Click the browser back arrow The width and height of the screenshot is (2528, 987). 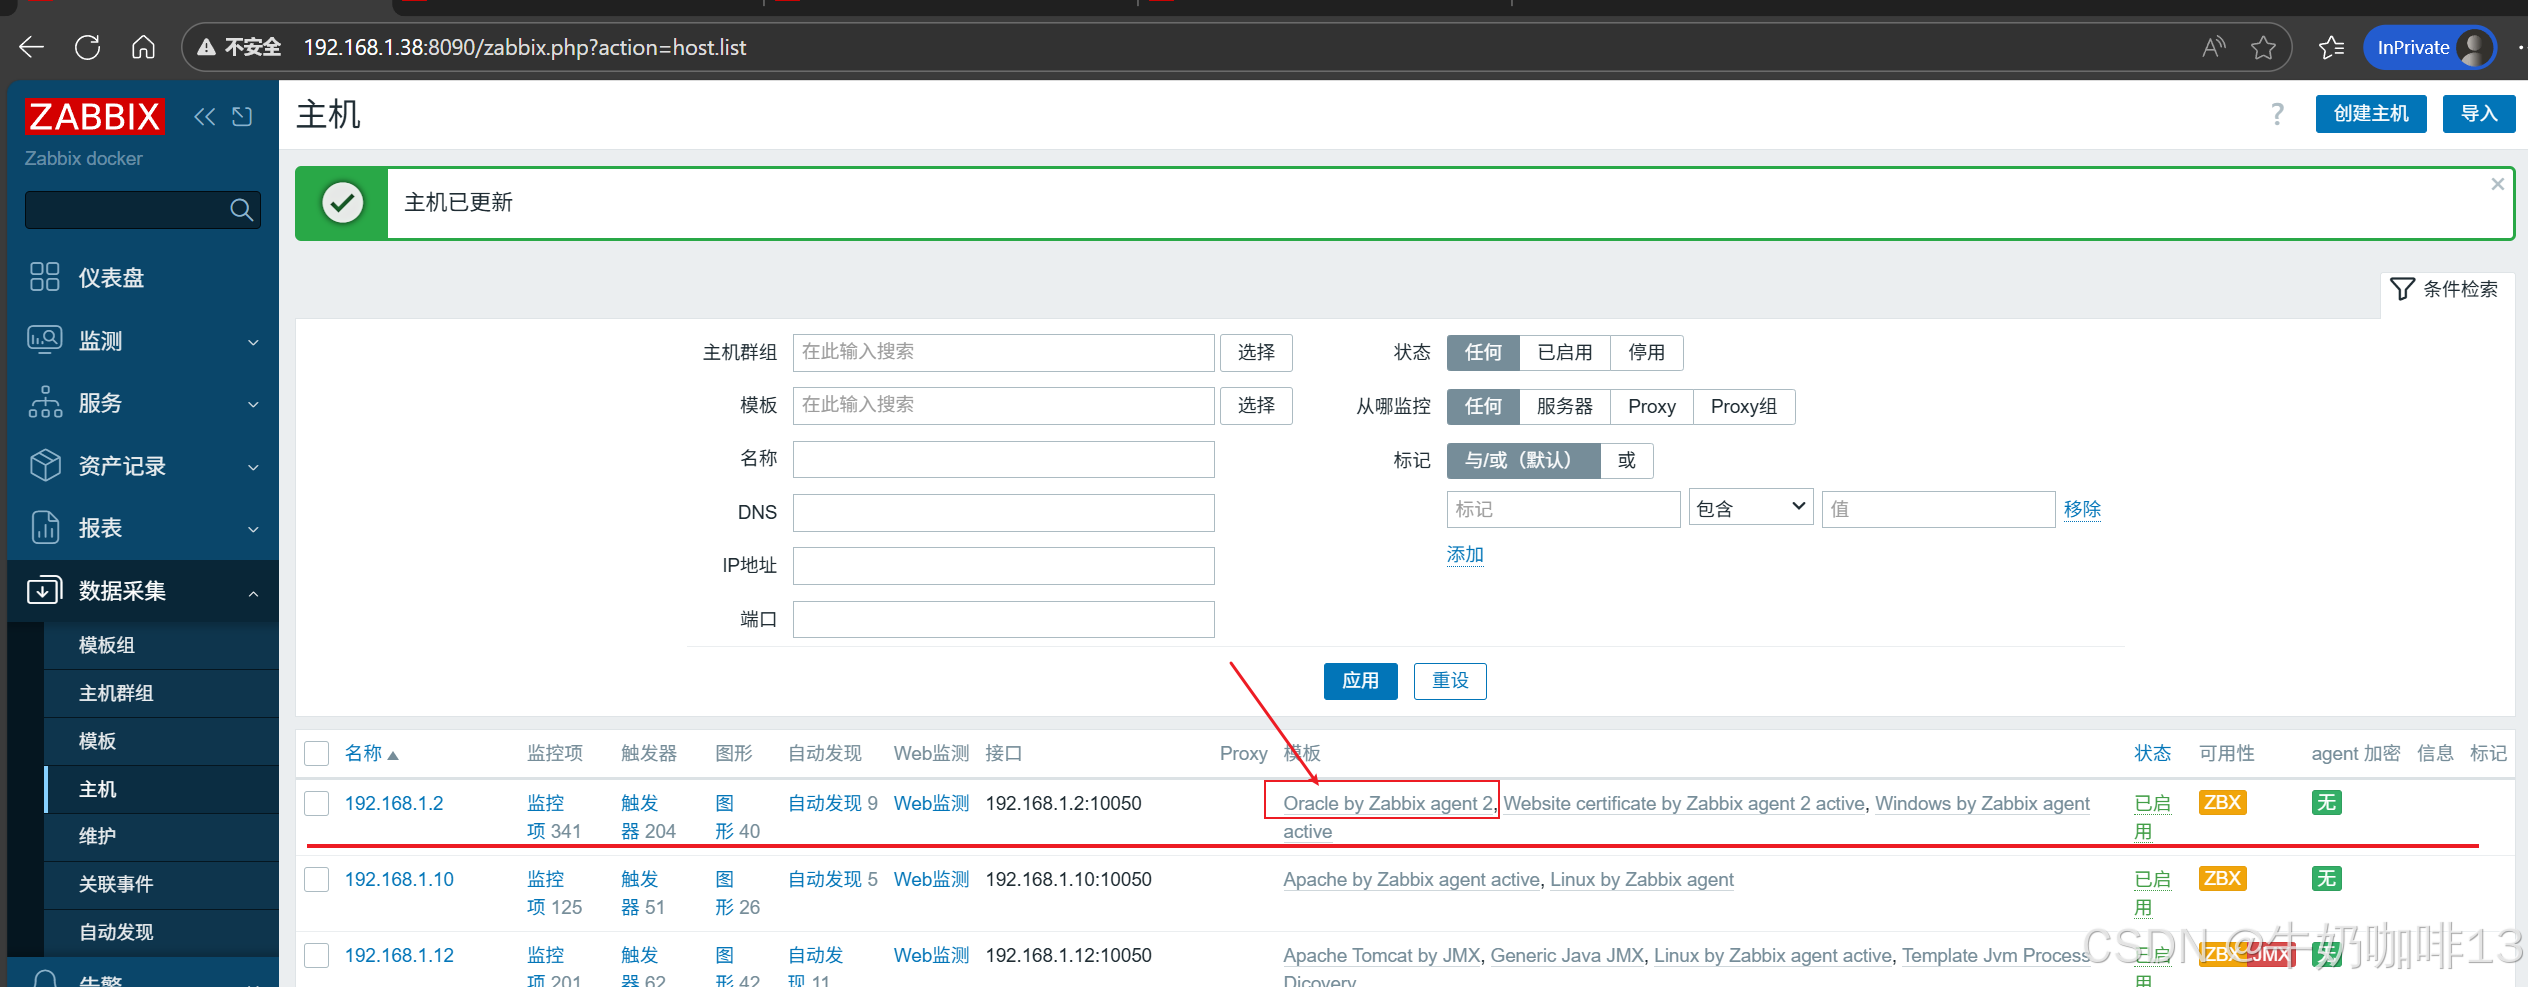[32, 47]
